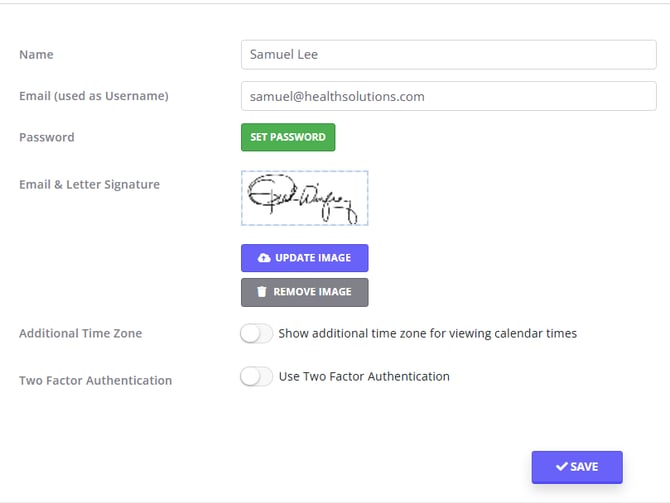Click the Update Image button label
Image resolution: width=670 pixels, height=503 pixels.
pyautogui.click(x=313, y=258)
